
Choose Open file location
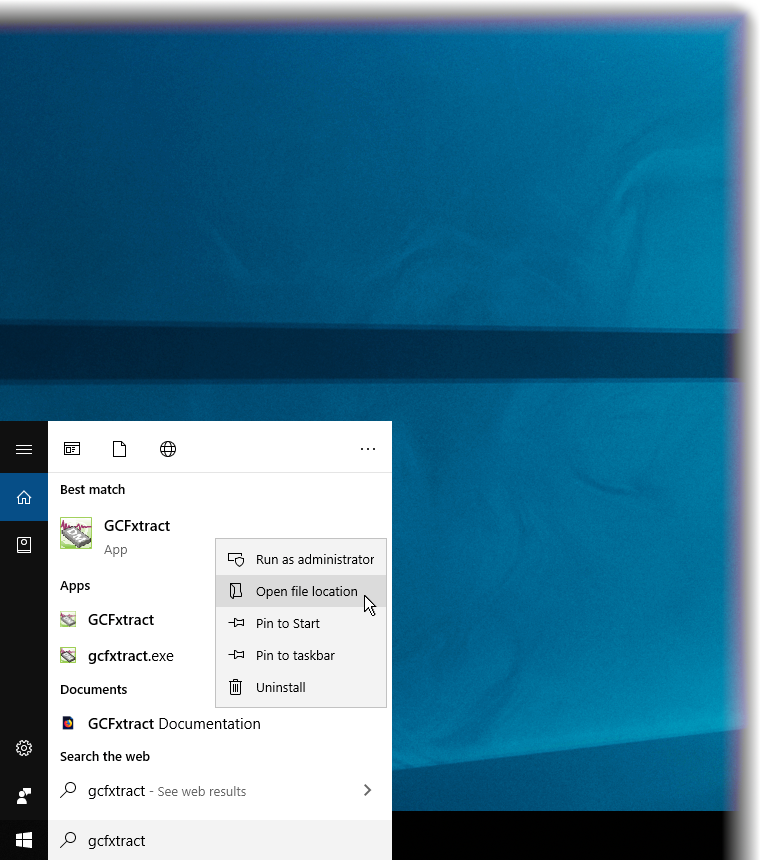point(301,591)
